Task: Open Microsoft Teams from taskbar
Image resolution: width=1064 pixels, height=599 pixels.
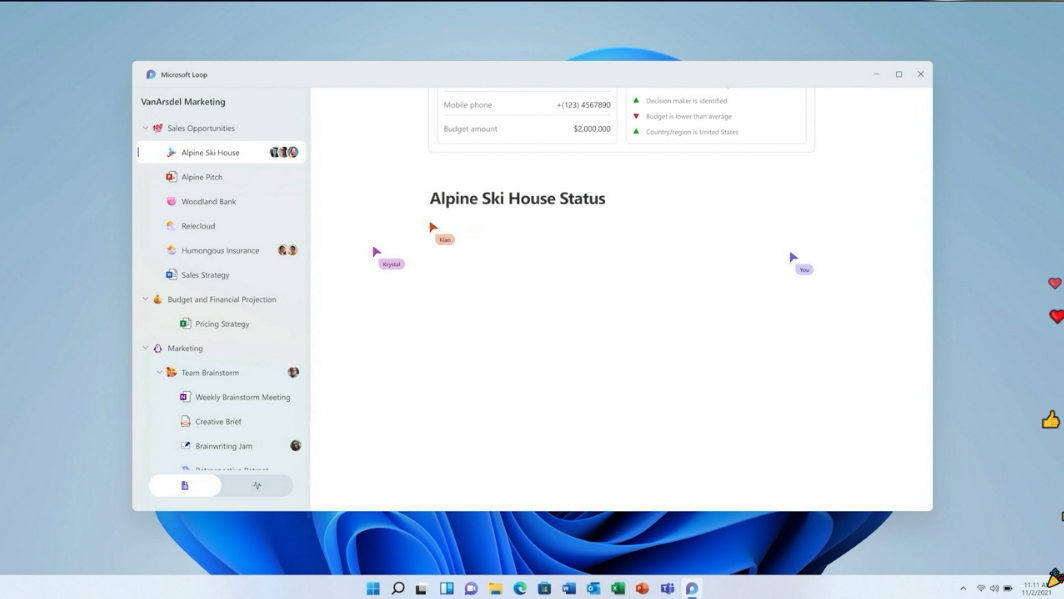Action: (668, 588)
